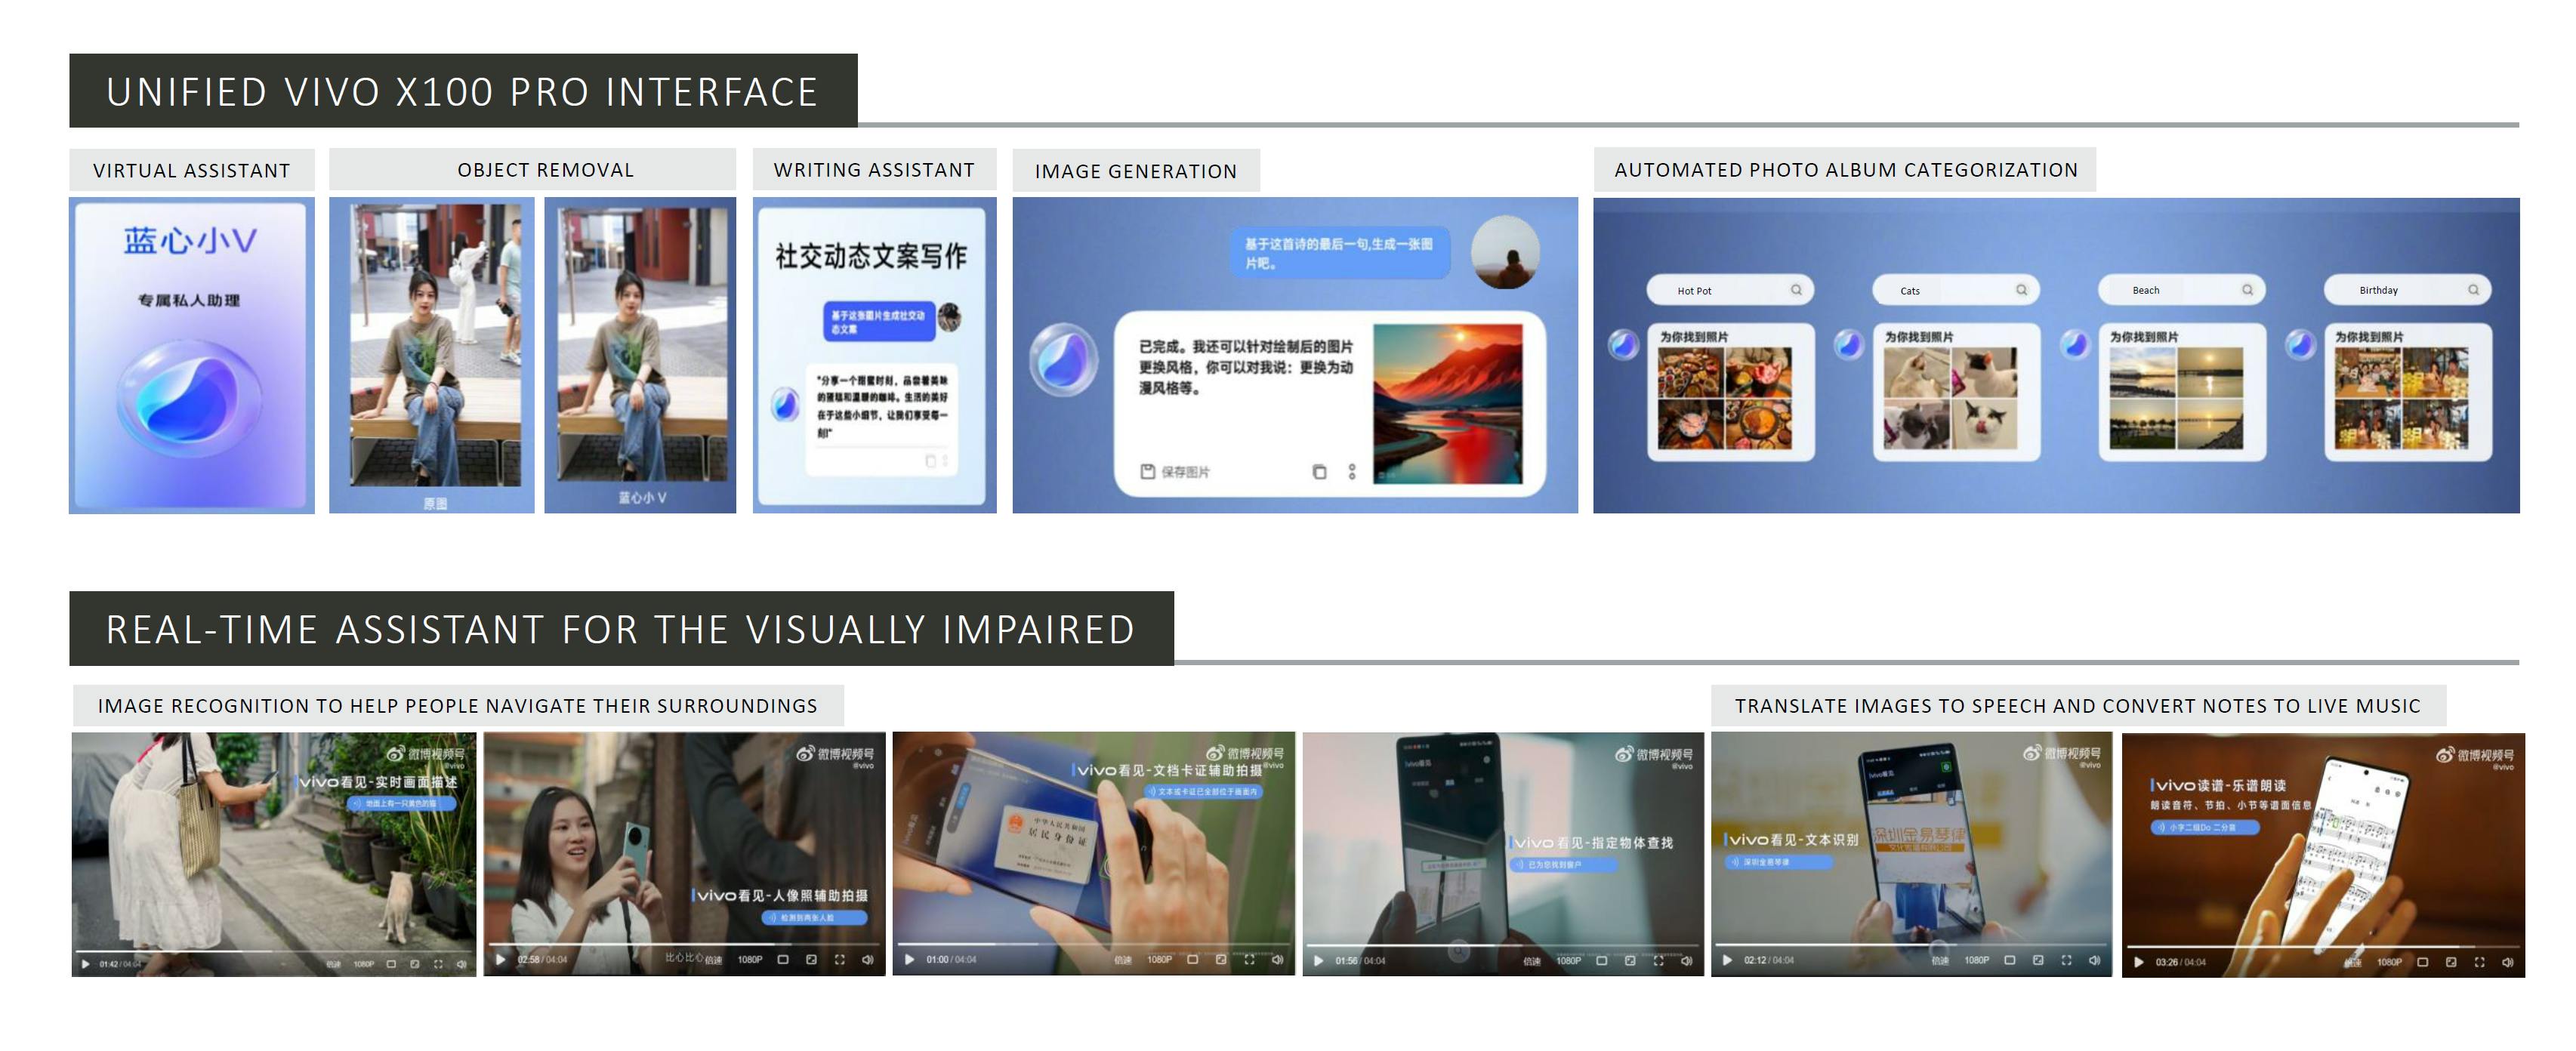Click the save disk icon beside 保存图片
The width and height of the screenshot is (2576, 1051).
pyautogui.click(x=1148, y=472)
